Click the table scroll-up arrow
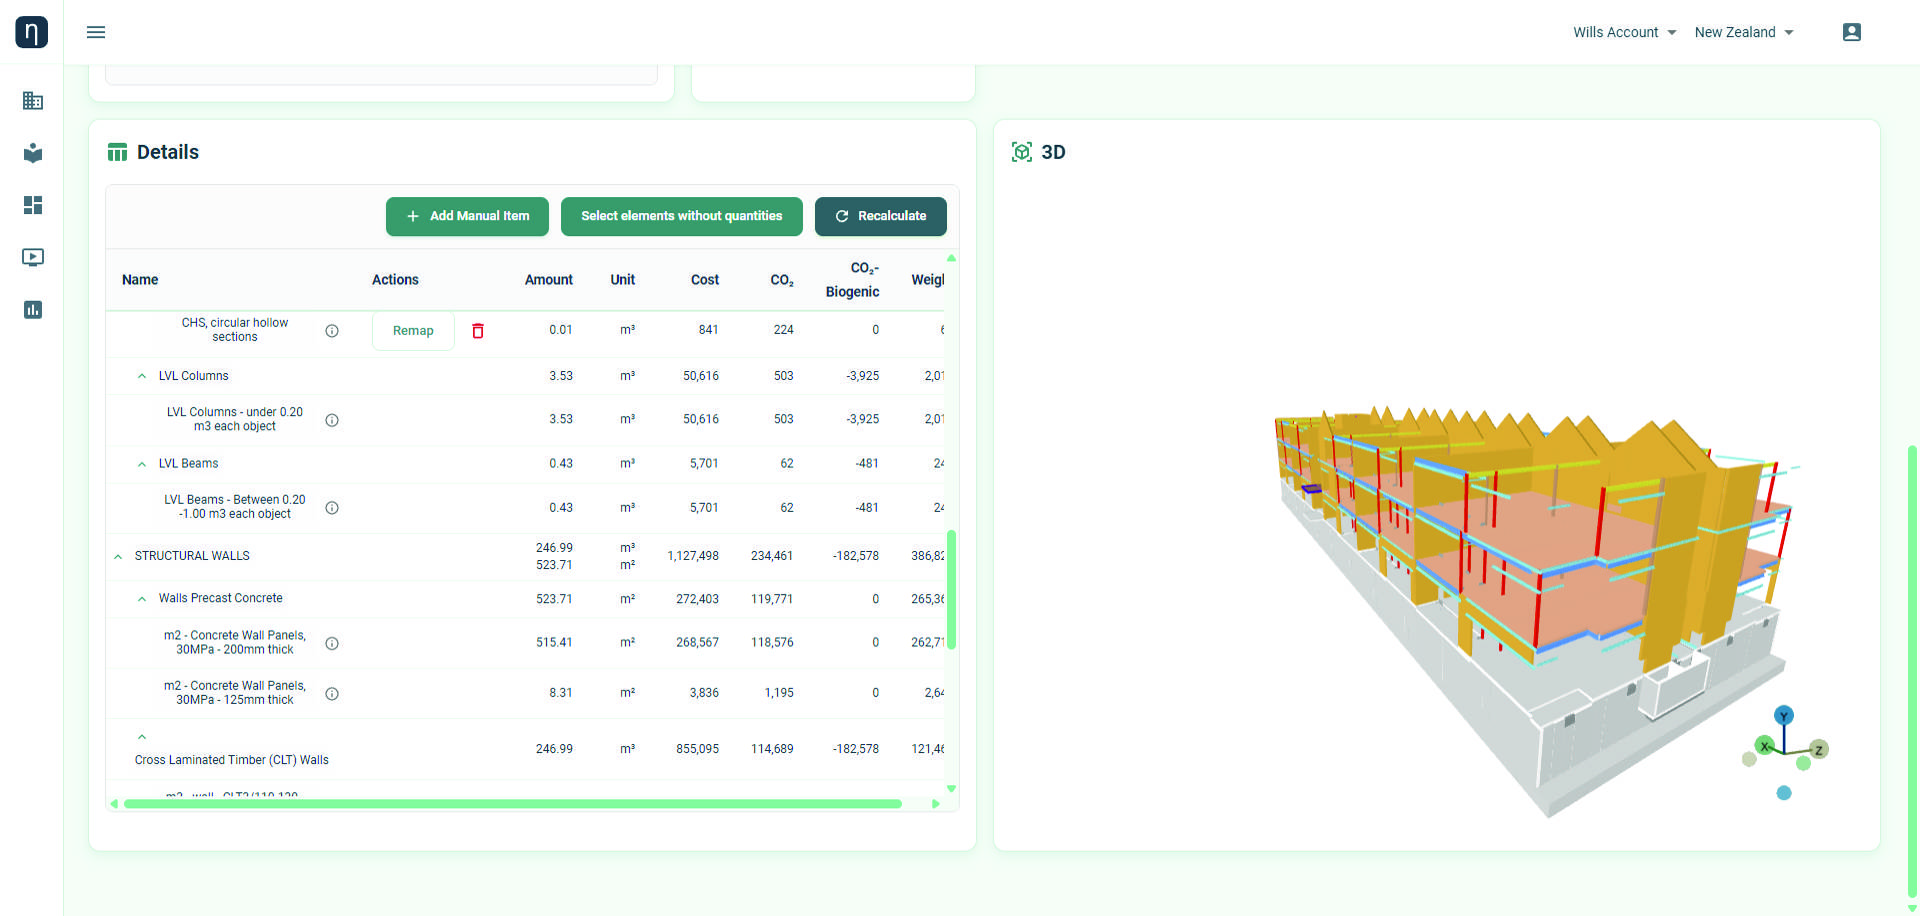The width and height of the screenshot is (1920, 916). pyautogui.click(x=951, y=258)
